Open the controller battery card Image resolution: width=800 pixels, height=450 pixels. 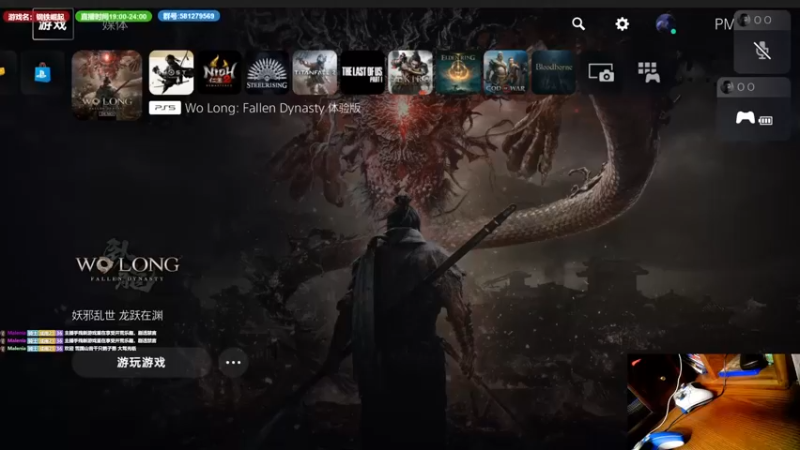[x=754, y=109]
